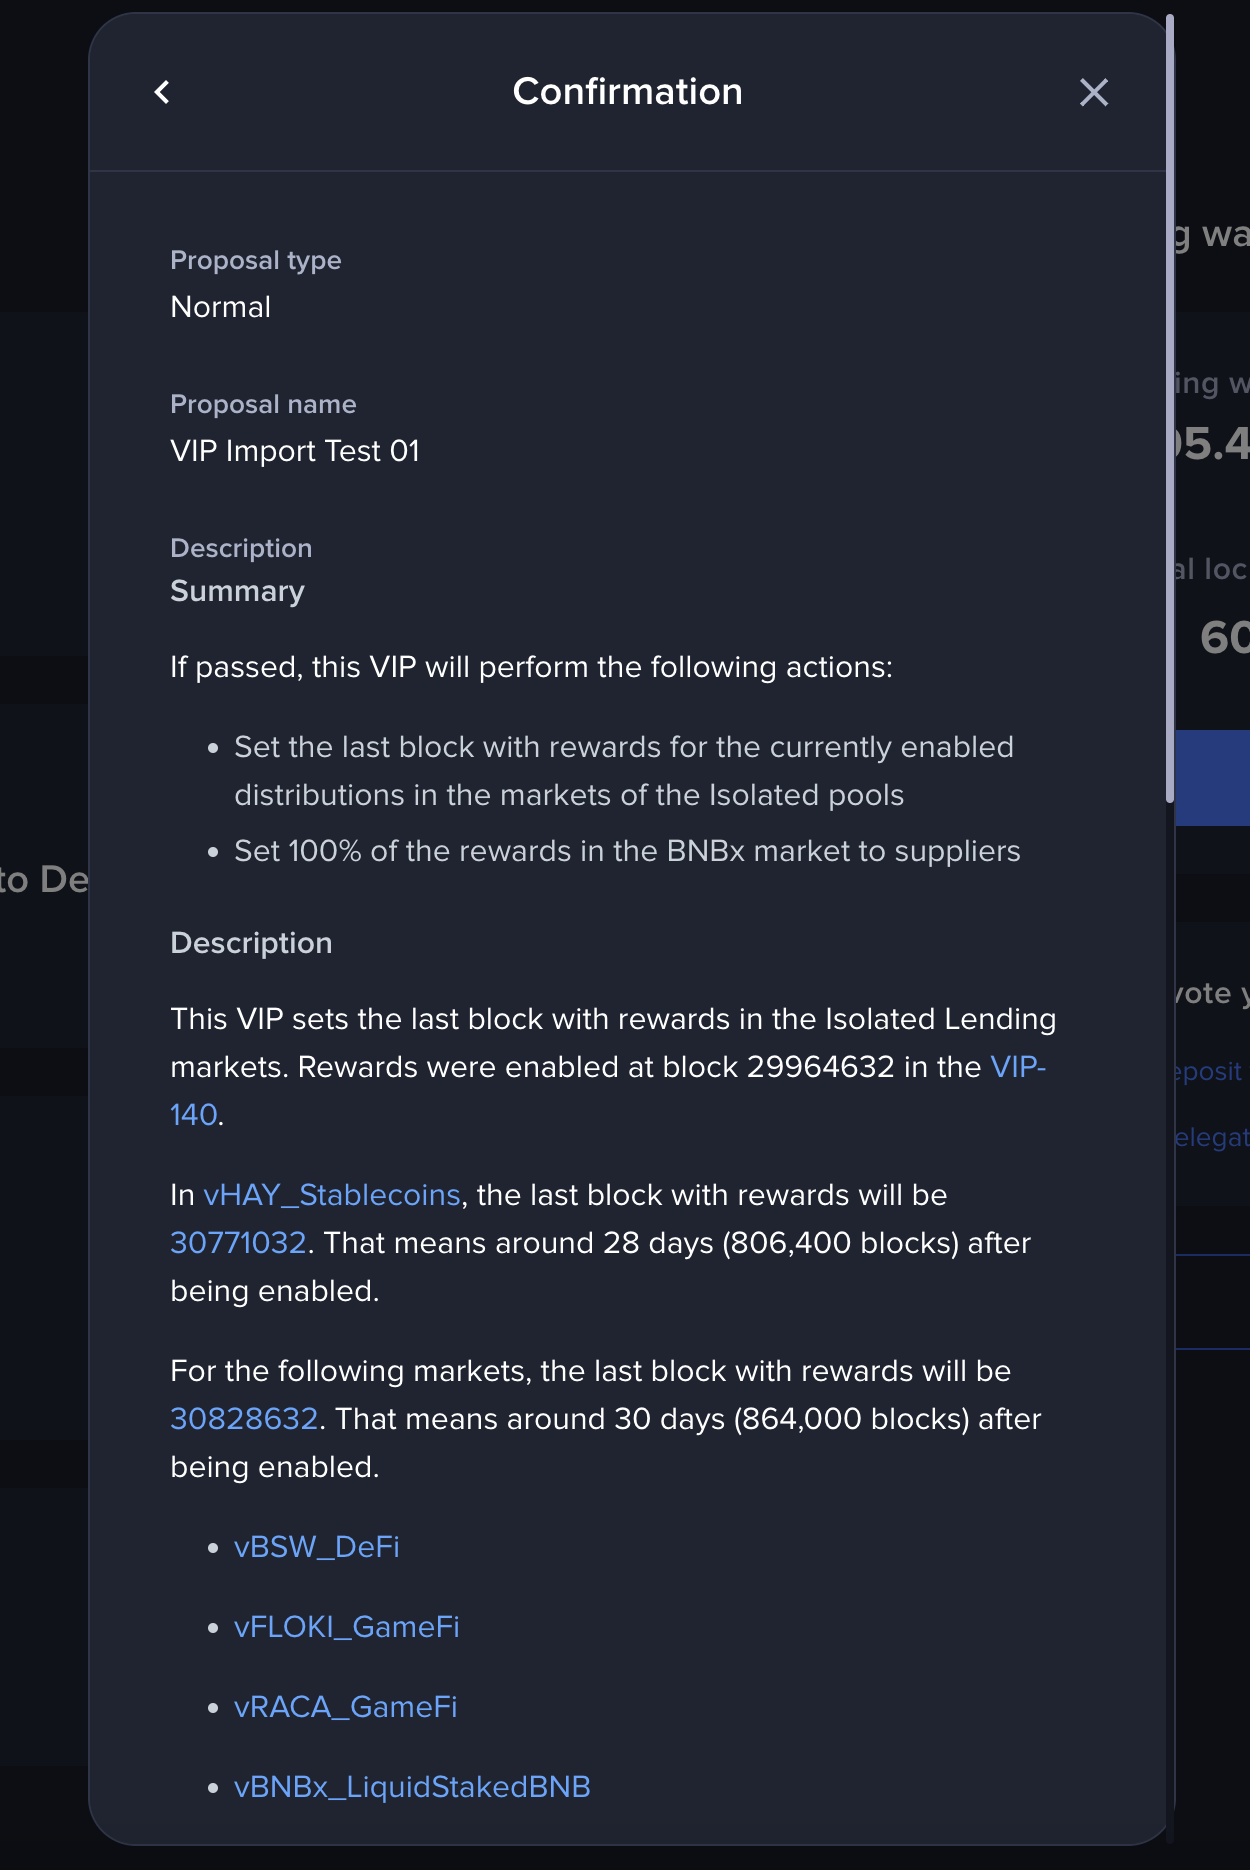
Task: Click the blue button behind the dialog
Action: [x=1212, y=777]
